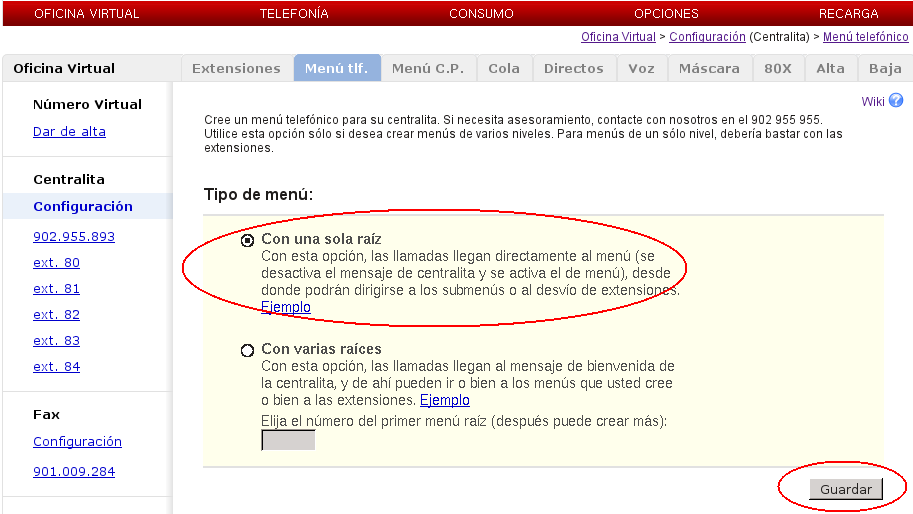Open the CONSUMO top menu

pyautogui.click(x=481, y=14)
